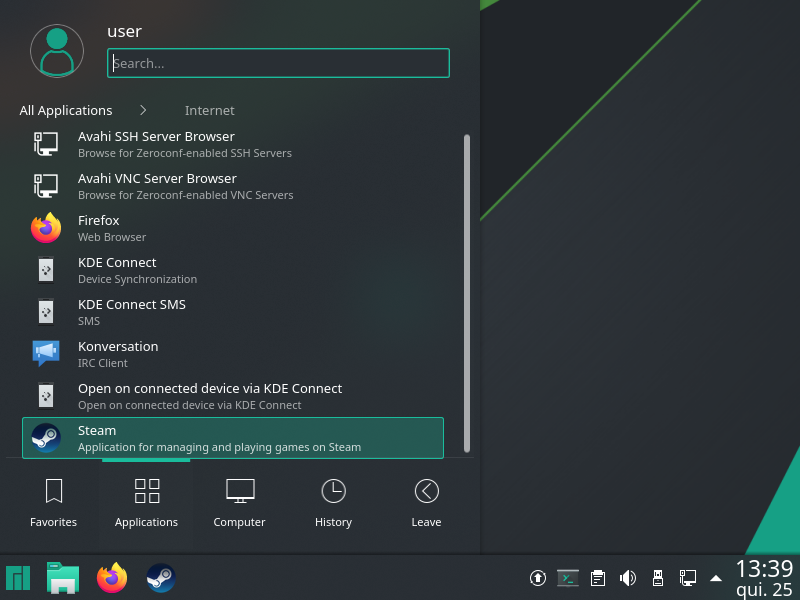Click the breadcrumb chevron arrow
This screenshot has height=600, width=800.
[x=143, y=110]
